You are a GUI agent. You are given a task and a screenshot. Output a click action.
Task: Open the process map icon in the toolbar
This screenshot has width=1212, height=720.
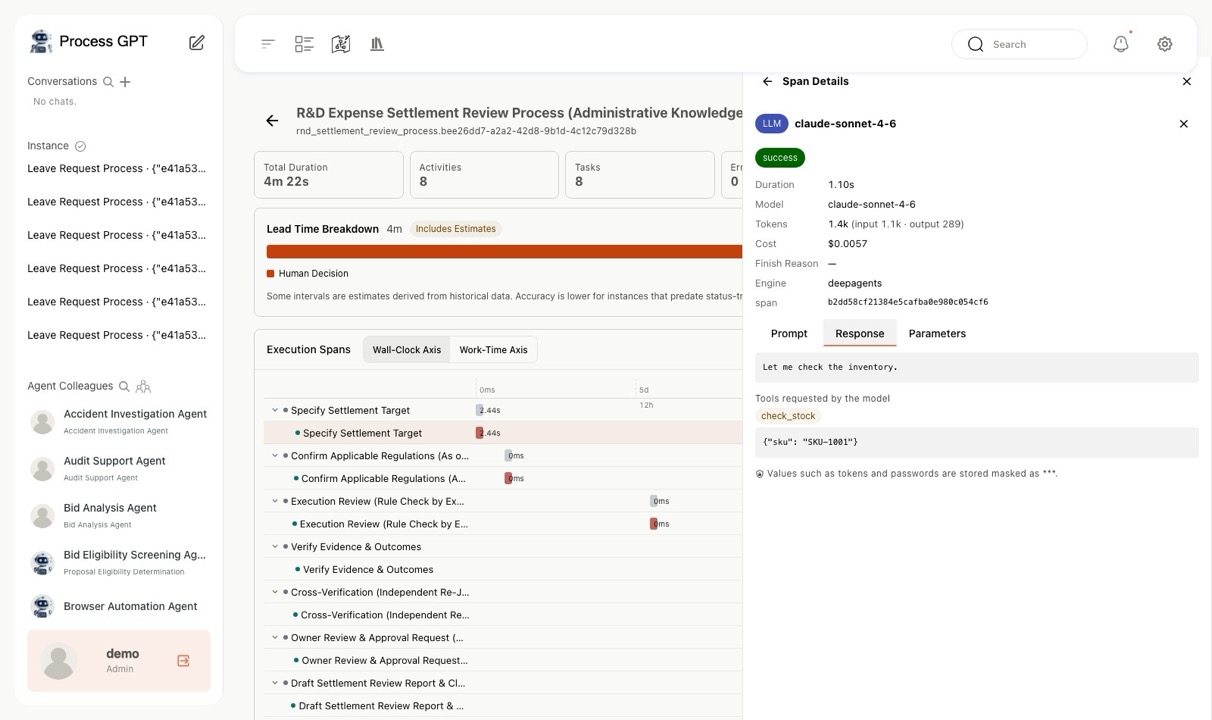(341, 44)
